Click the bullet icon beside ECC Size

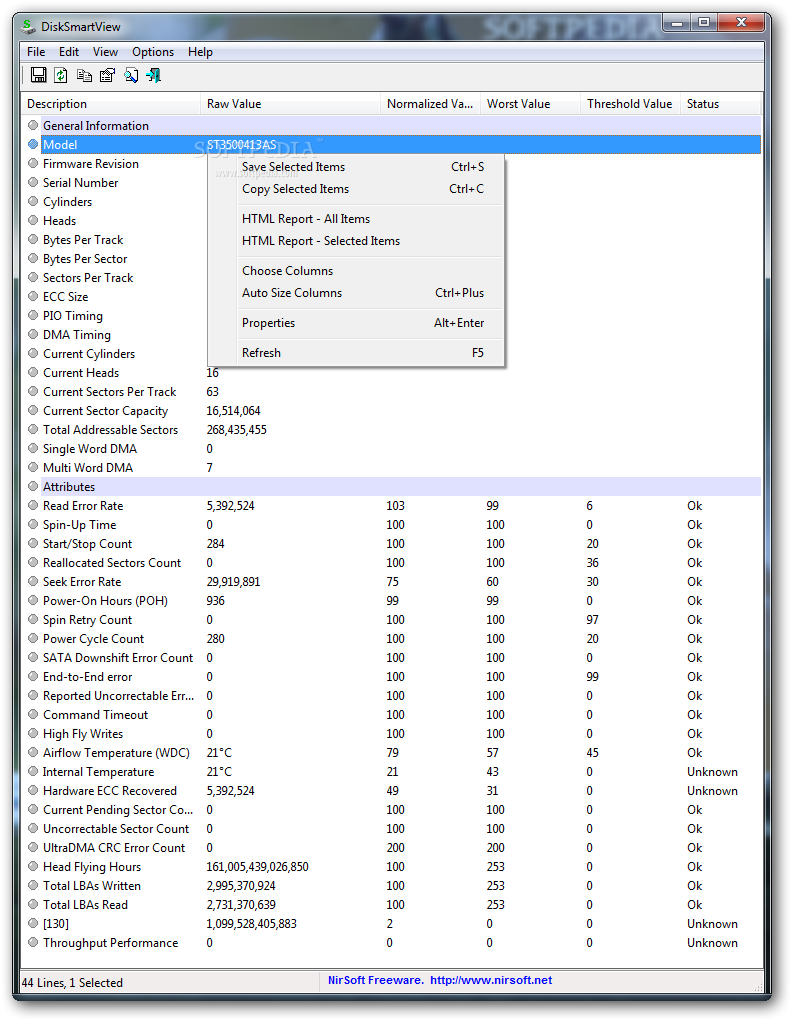coord(33,296)
